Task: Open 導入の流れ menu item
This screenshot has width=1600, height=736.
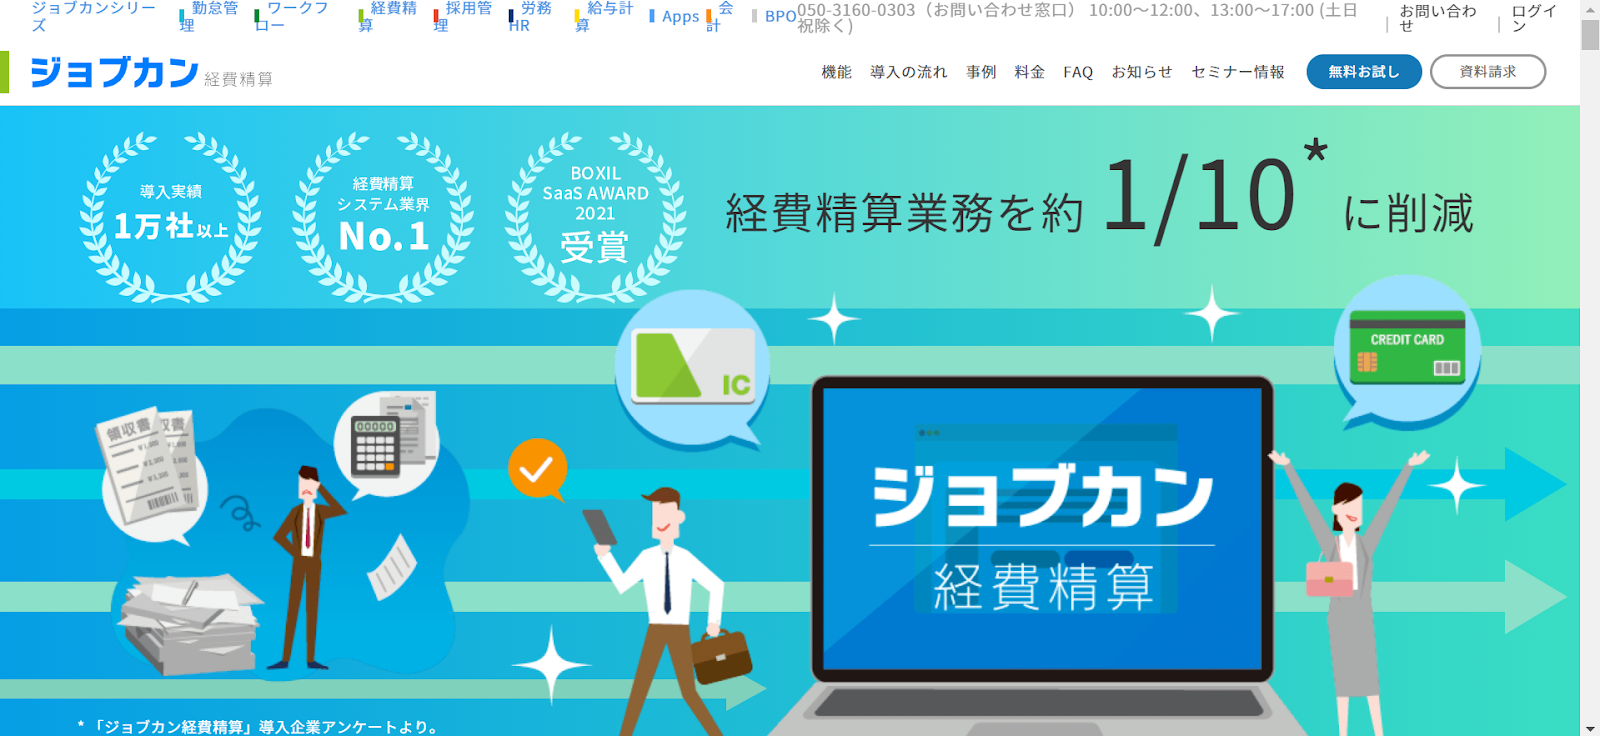Action: pyautogui.click(x=908, y=72)
